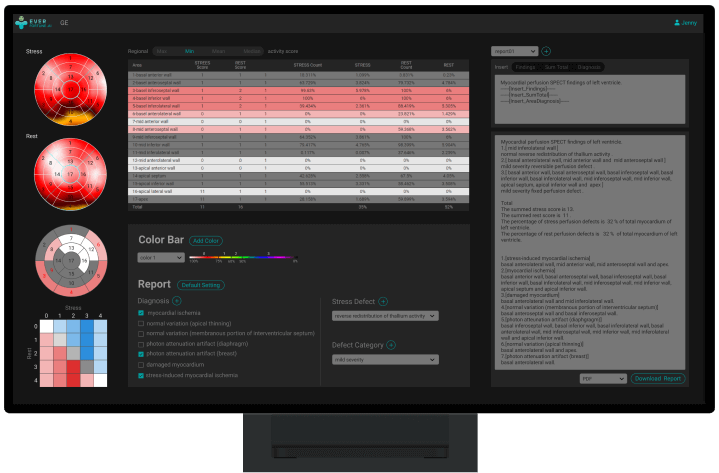The height and width of the screenshot is (473, 719).
Task: Open the color 1 dropdown
Action: tap(161, 257)
